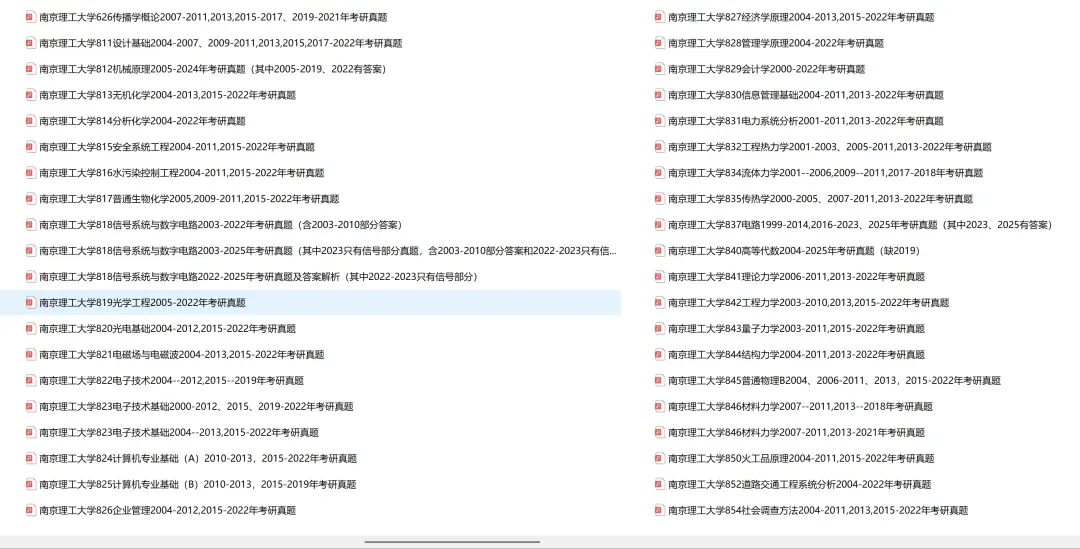This screenshot has width=1080, height=549.
Task: Select the PDF icon beside 820光电基础
Action: coord(30,329)
